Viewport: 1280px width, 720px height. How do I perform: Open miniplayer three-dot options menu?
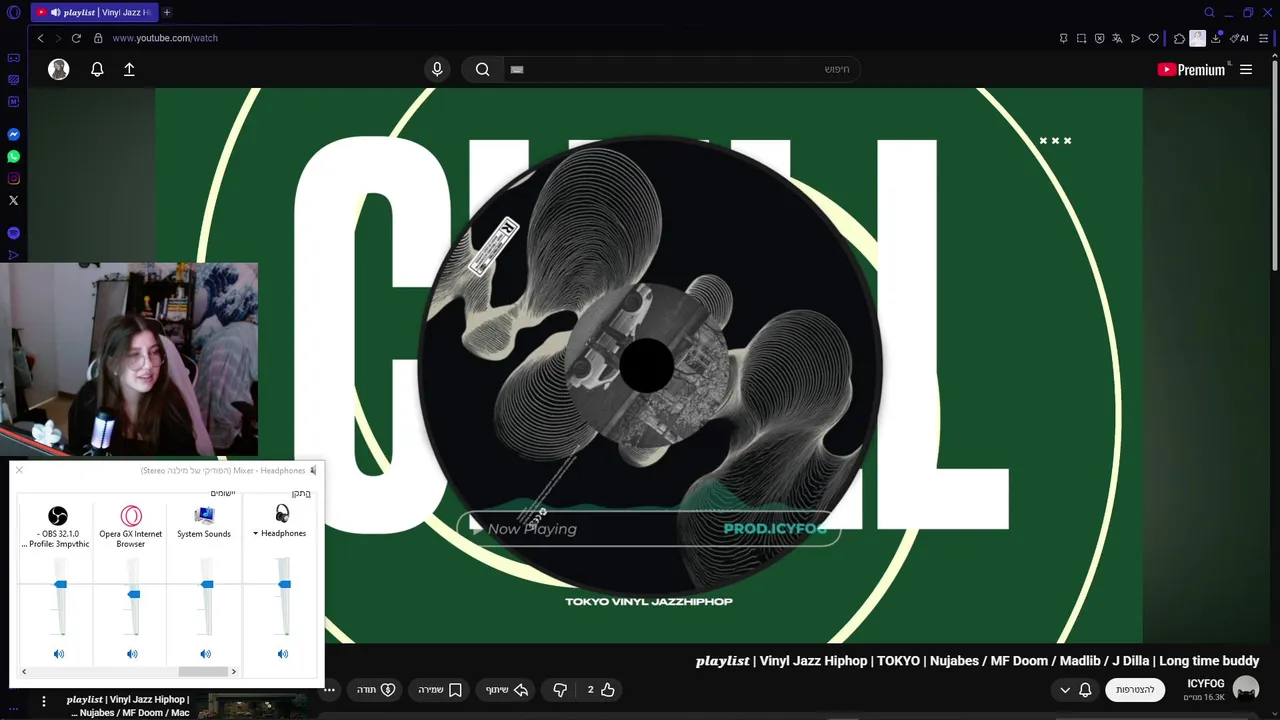[x=43, y=702]
